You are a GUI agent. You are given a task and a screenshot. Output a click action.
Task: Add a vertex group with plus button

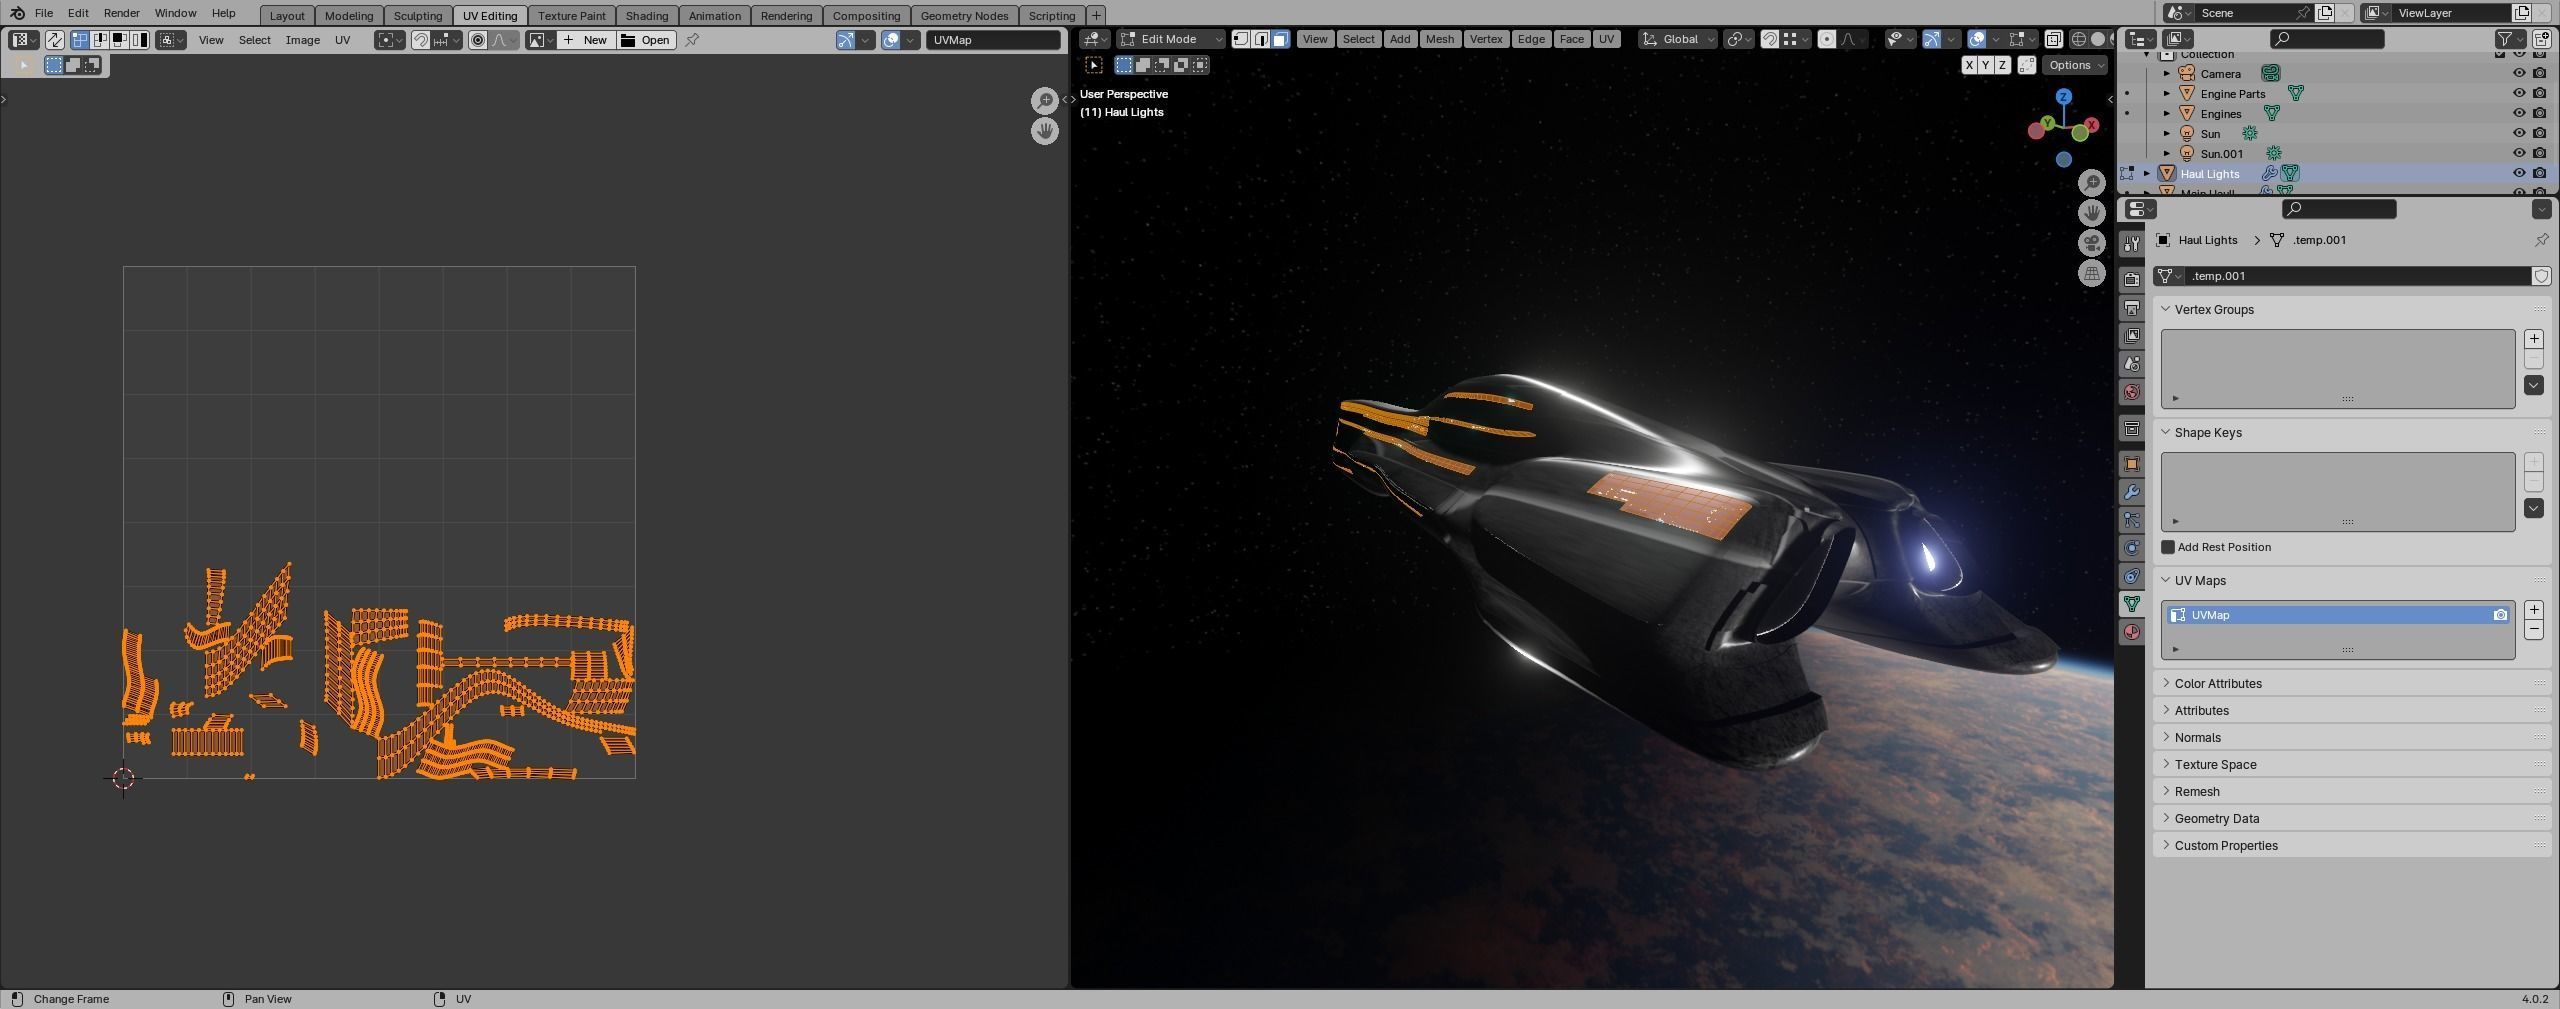2533,338
